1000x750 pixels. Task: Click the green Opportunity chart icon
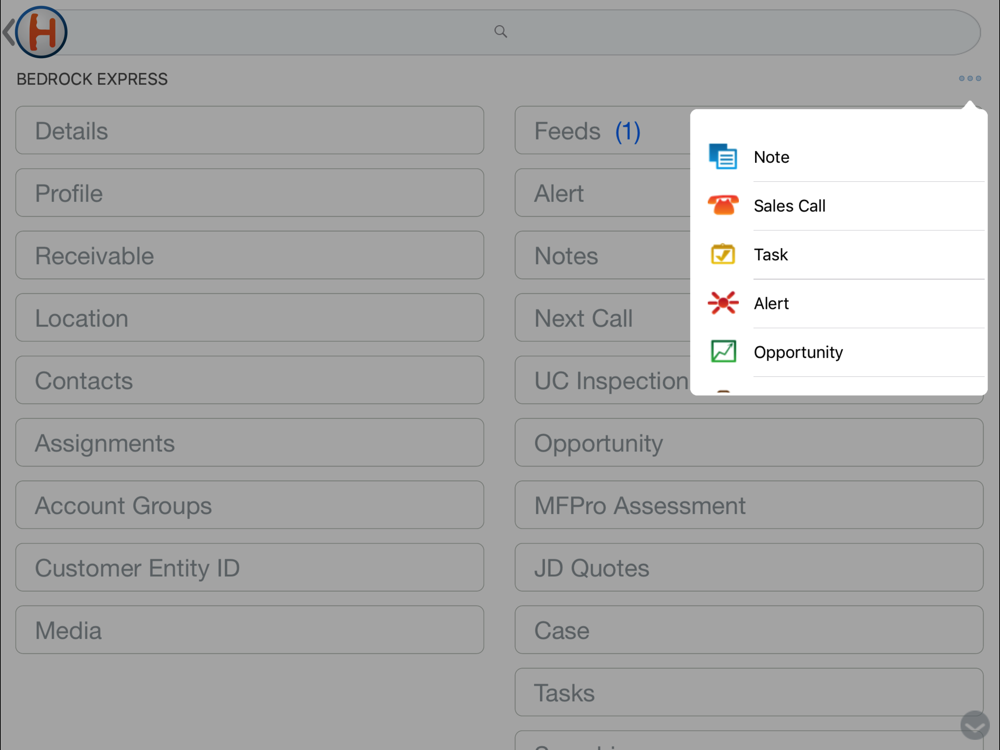pyautogui.click(x=723, y=352)
